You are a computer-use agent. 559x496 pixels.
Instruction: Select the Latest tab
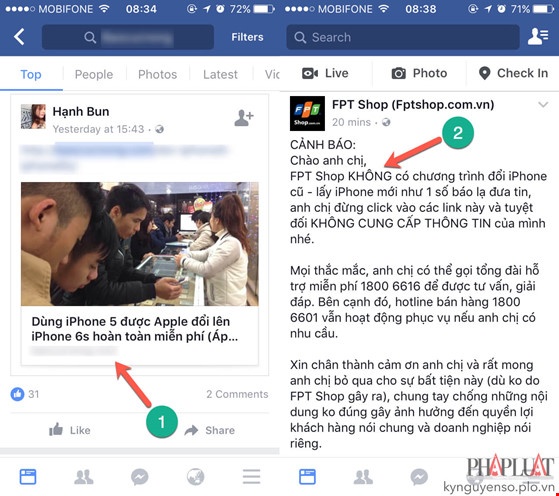(220, 74)
